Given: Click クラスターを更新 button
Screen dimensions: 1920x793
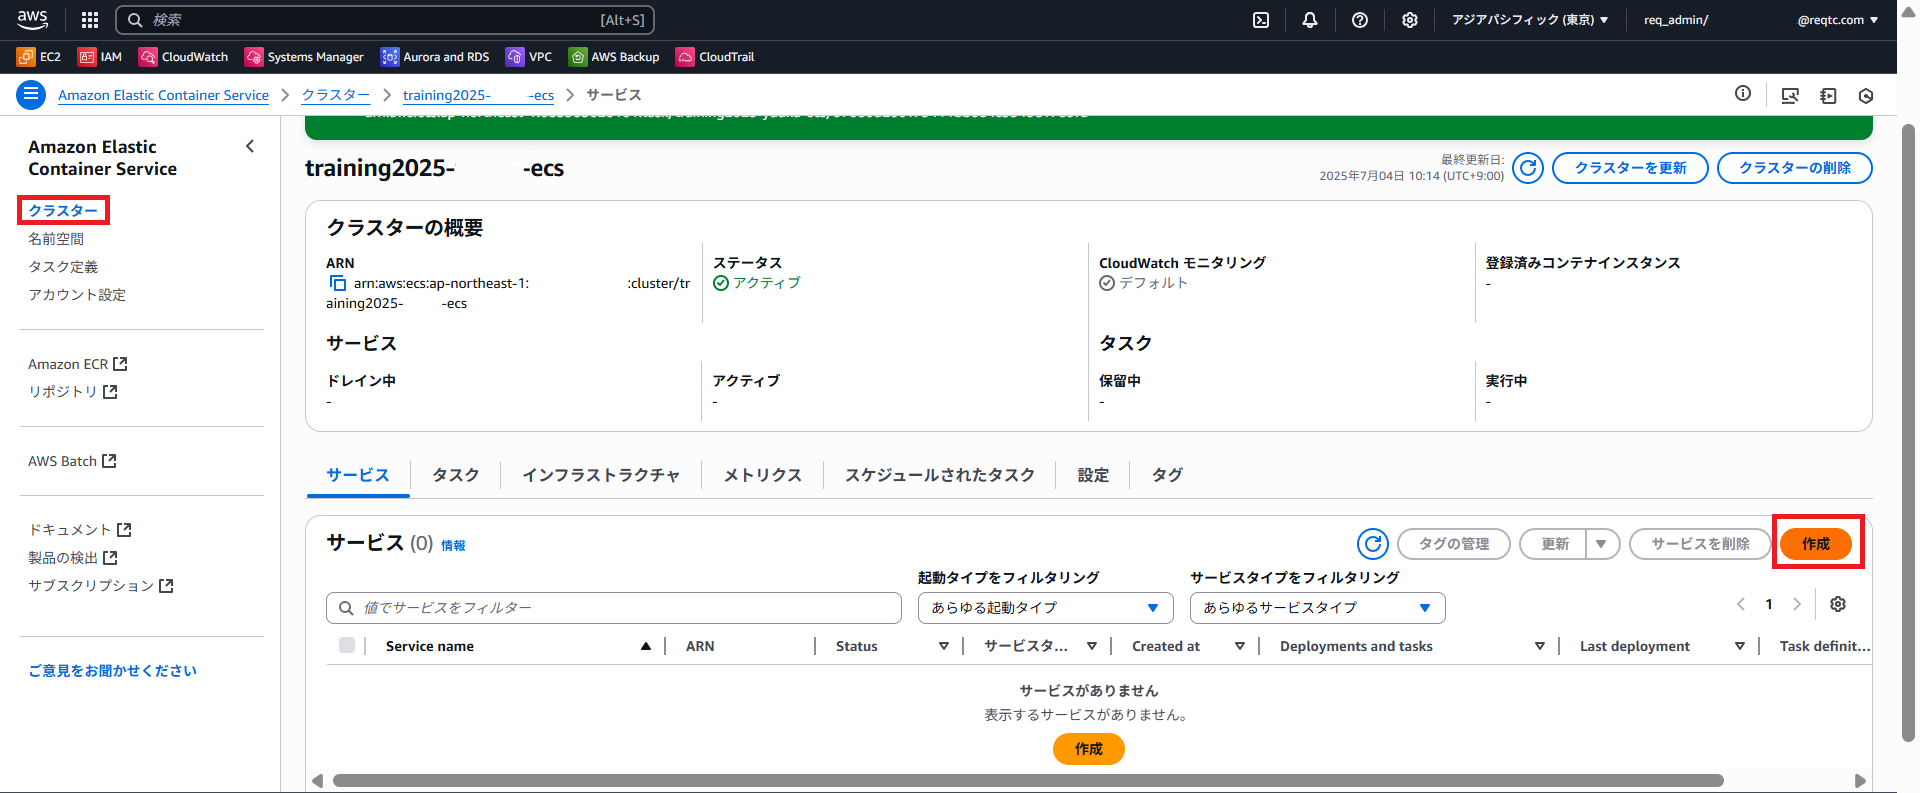Looking at the screenshot, I should pyautogui.click(x=1630, y=168).
